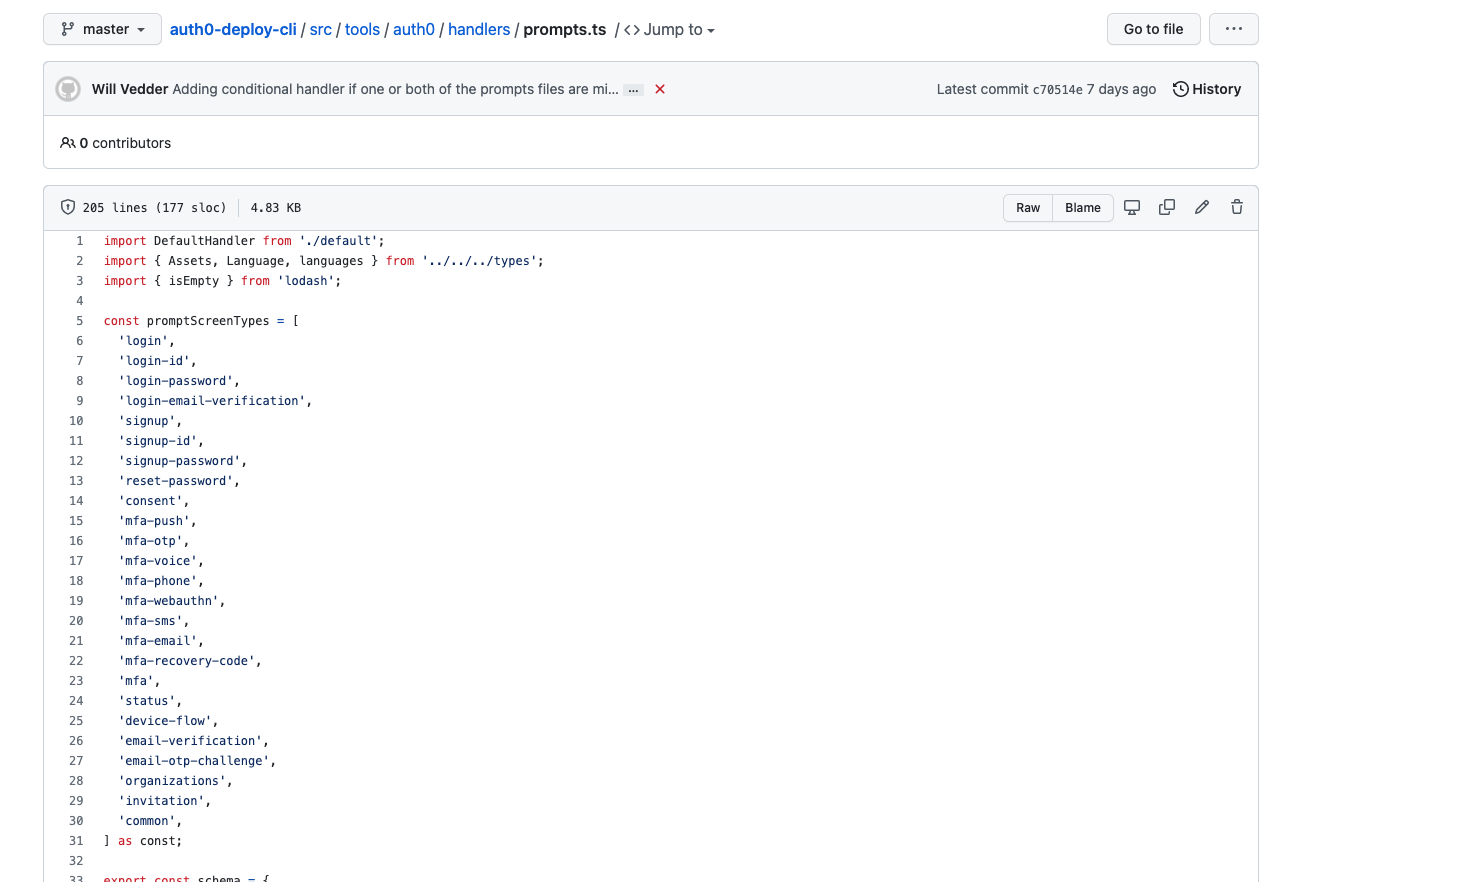Copy the raw file contents
The height and width of the screenshot is (882, 1469).
point(1166,207)
